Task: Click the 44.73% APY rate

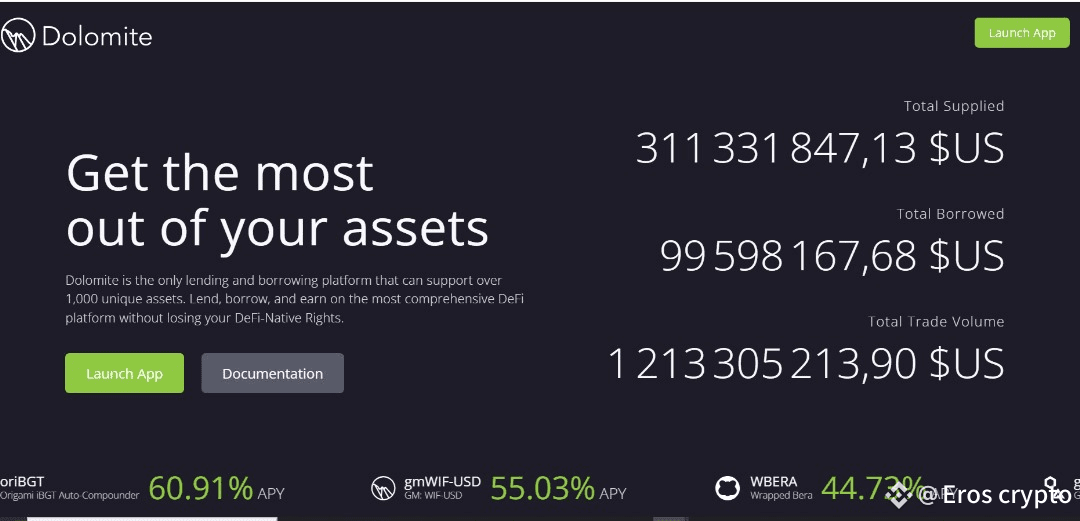Action: click(873, 489)
